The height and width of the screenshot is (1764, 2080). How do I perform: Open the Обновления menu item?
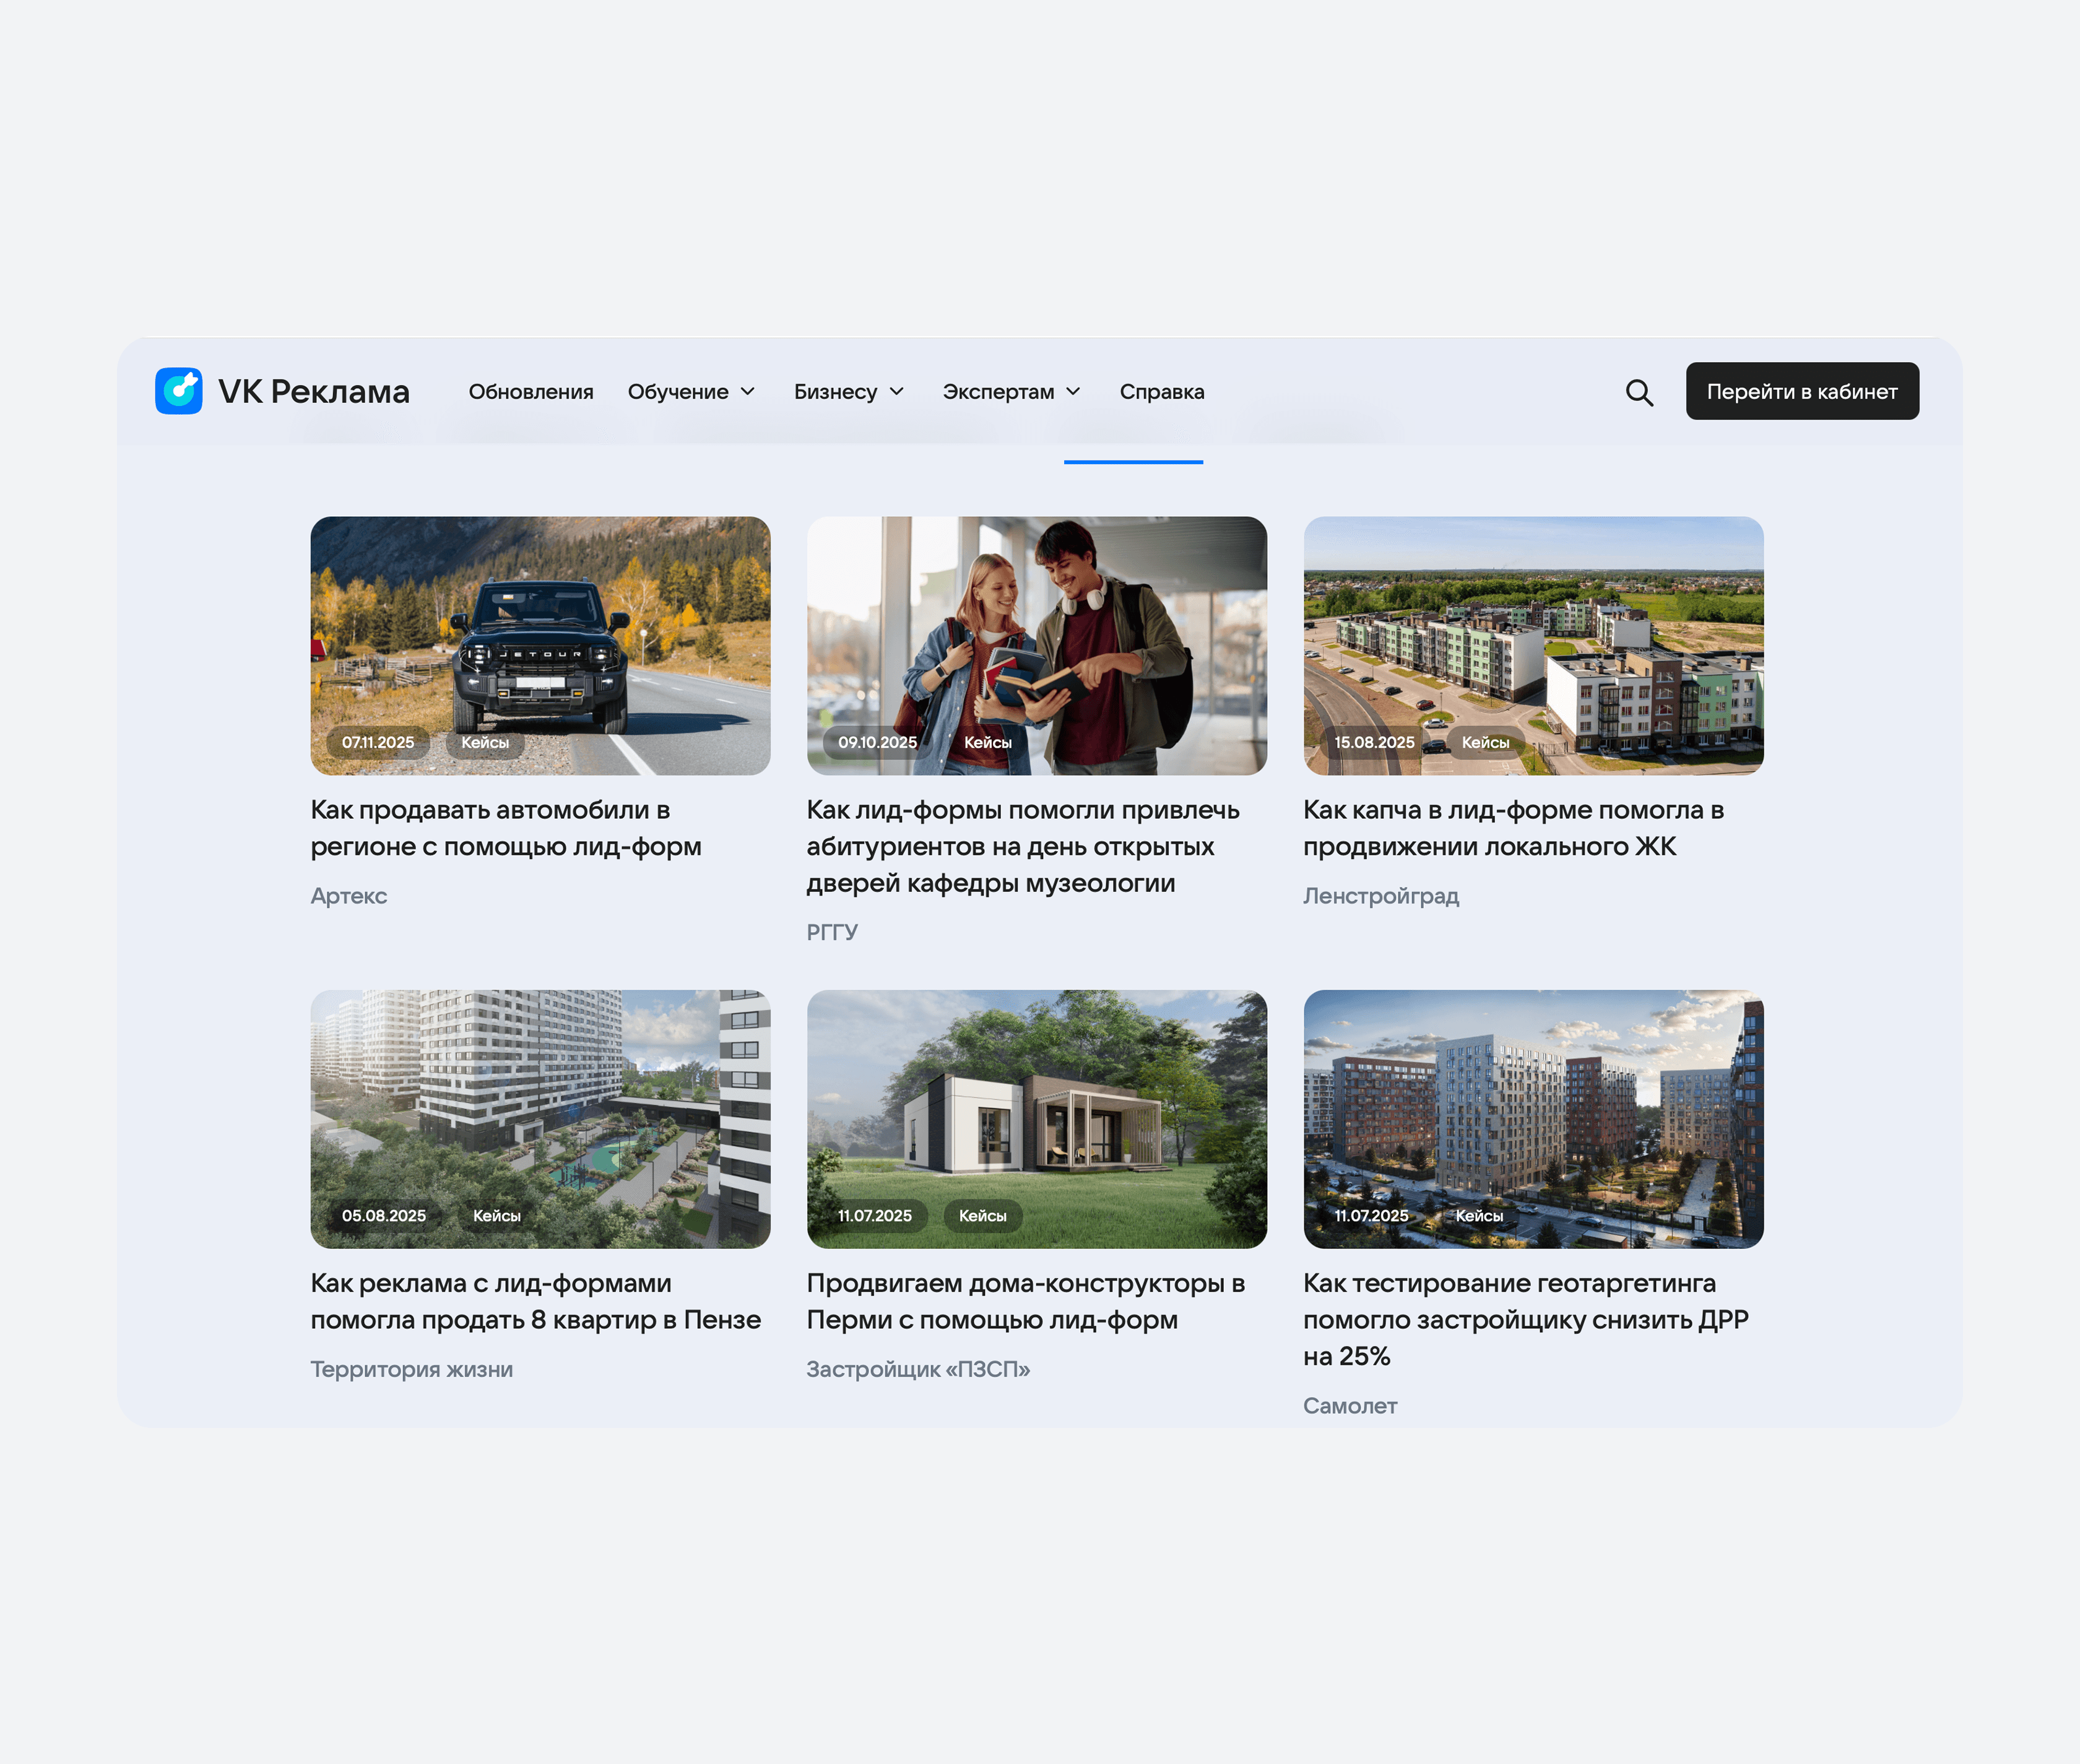tap(530, 392)
